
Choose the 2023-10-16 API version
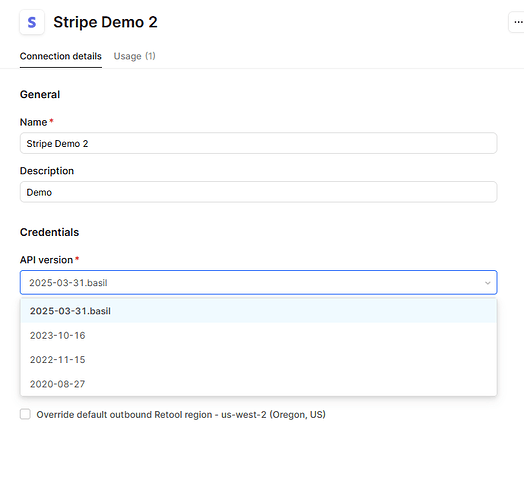point(258,335)
